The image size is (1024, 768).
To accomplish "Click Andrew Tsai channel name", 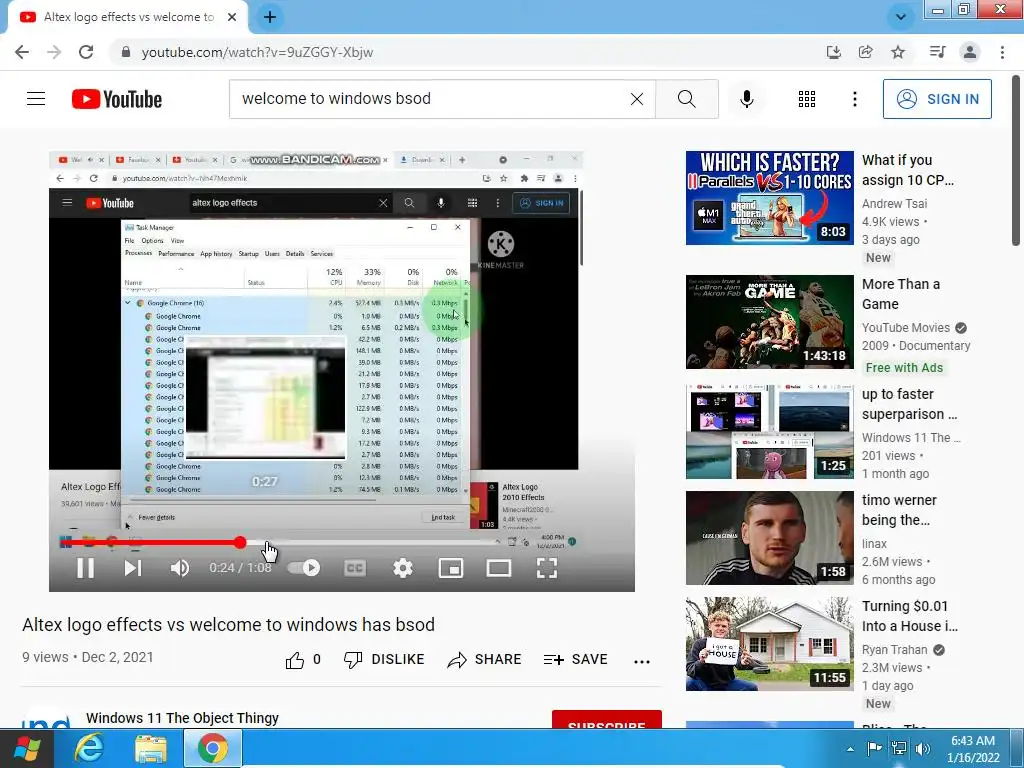I will click(894, 204).
